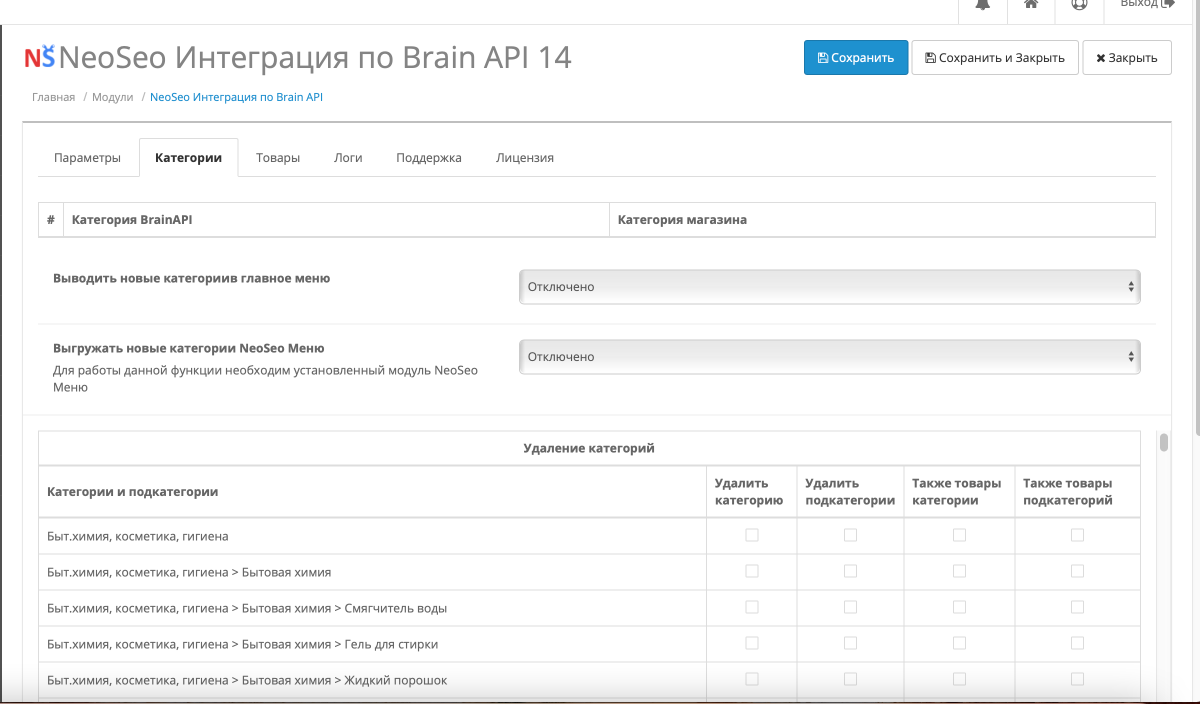Open the support life-ring icon
The width and height of the screenshot is (1200, 704).
[1079, 5]
